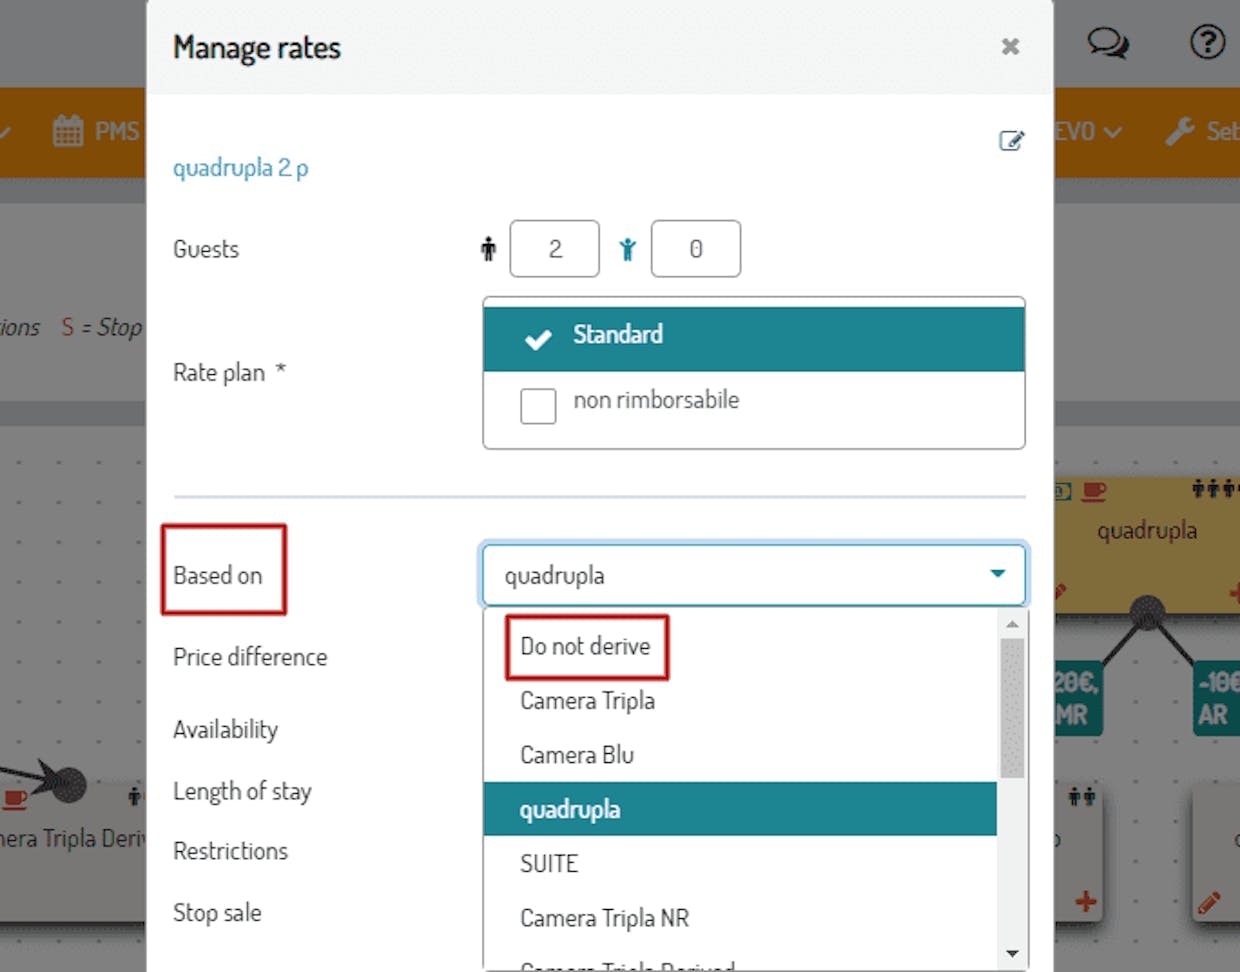The image size is (1240, 972).
Task: Click the adult guests number field
Action: click(555, 249)
